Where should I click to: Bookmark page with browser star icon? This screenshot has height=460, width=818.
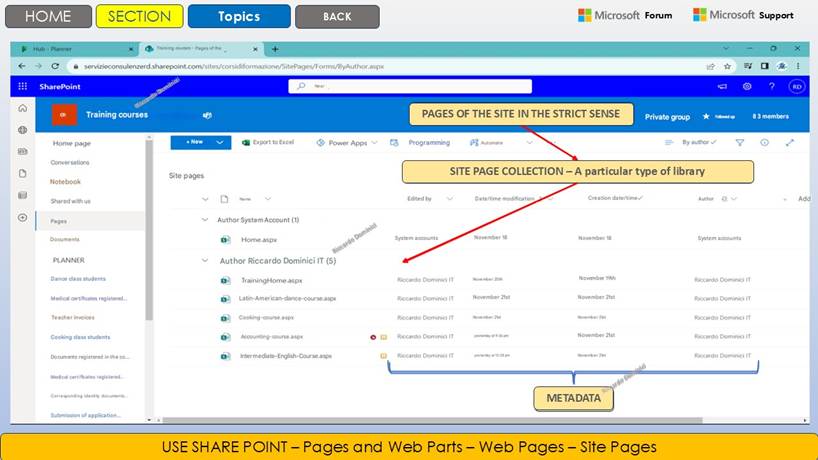click(729, 66)
